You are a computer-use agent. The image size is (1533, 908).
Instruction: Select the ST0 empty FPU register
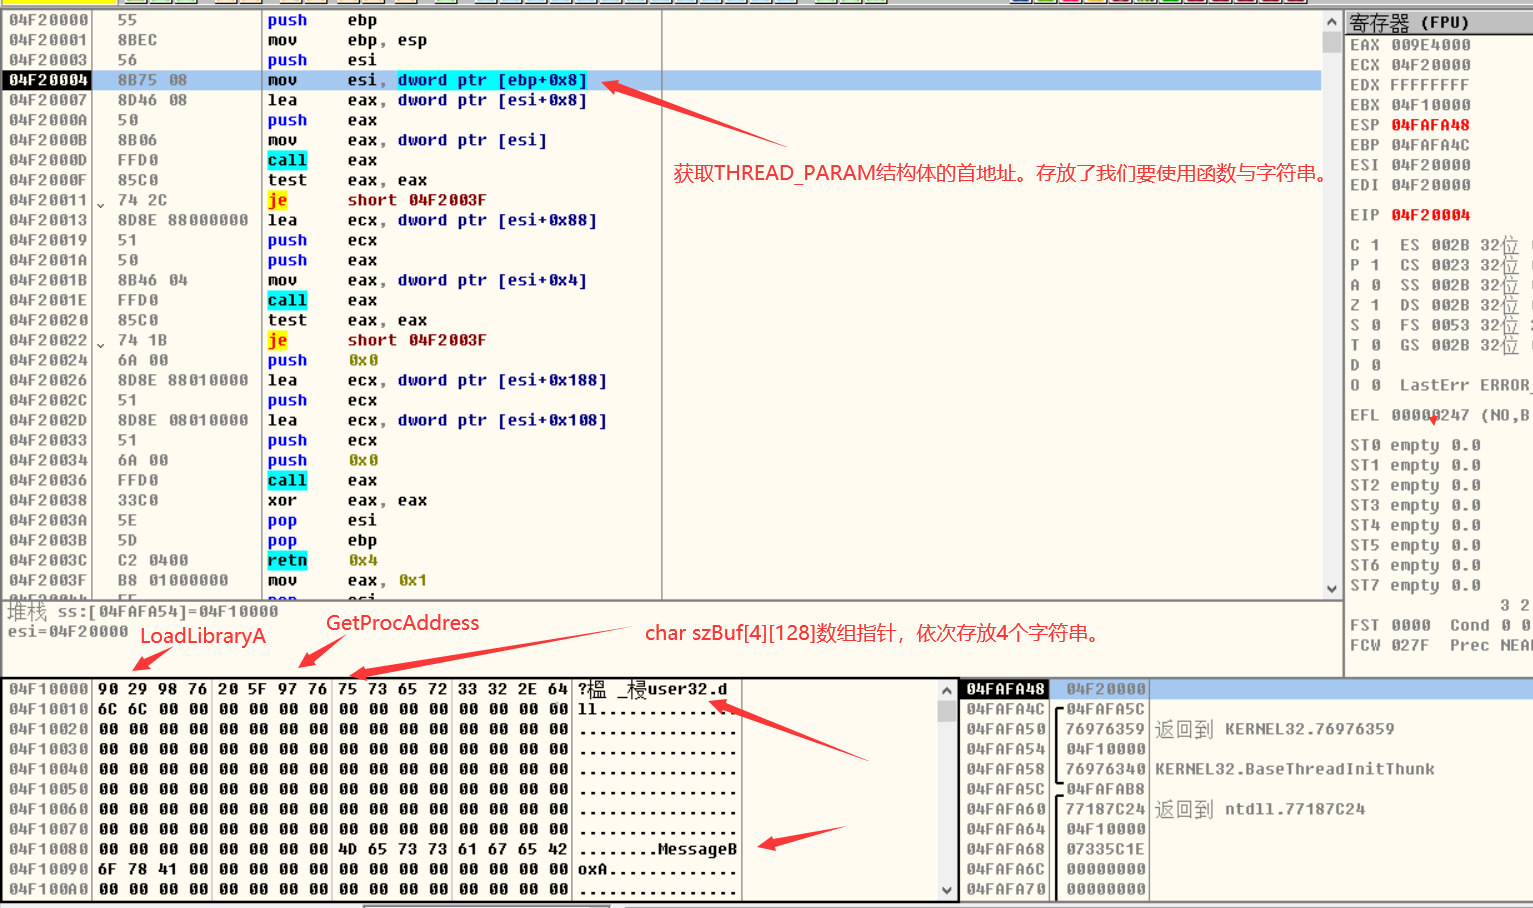[x=1416, y=445]
